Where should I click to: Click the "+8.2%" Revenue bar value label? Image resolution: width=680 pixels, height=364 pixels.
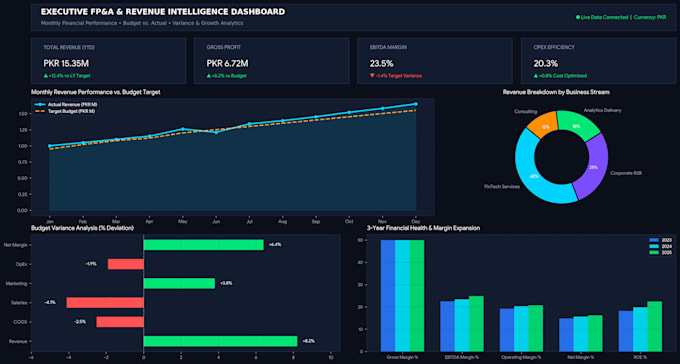coord(309,341)
